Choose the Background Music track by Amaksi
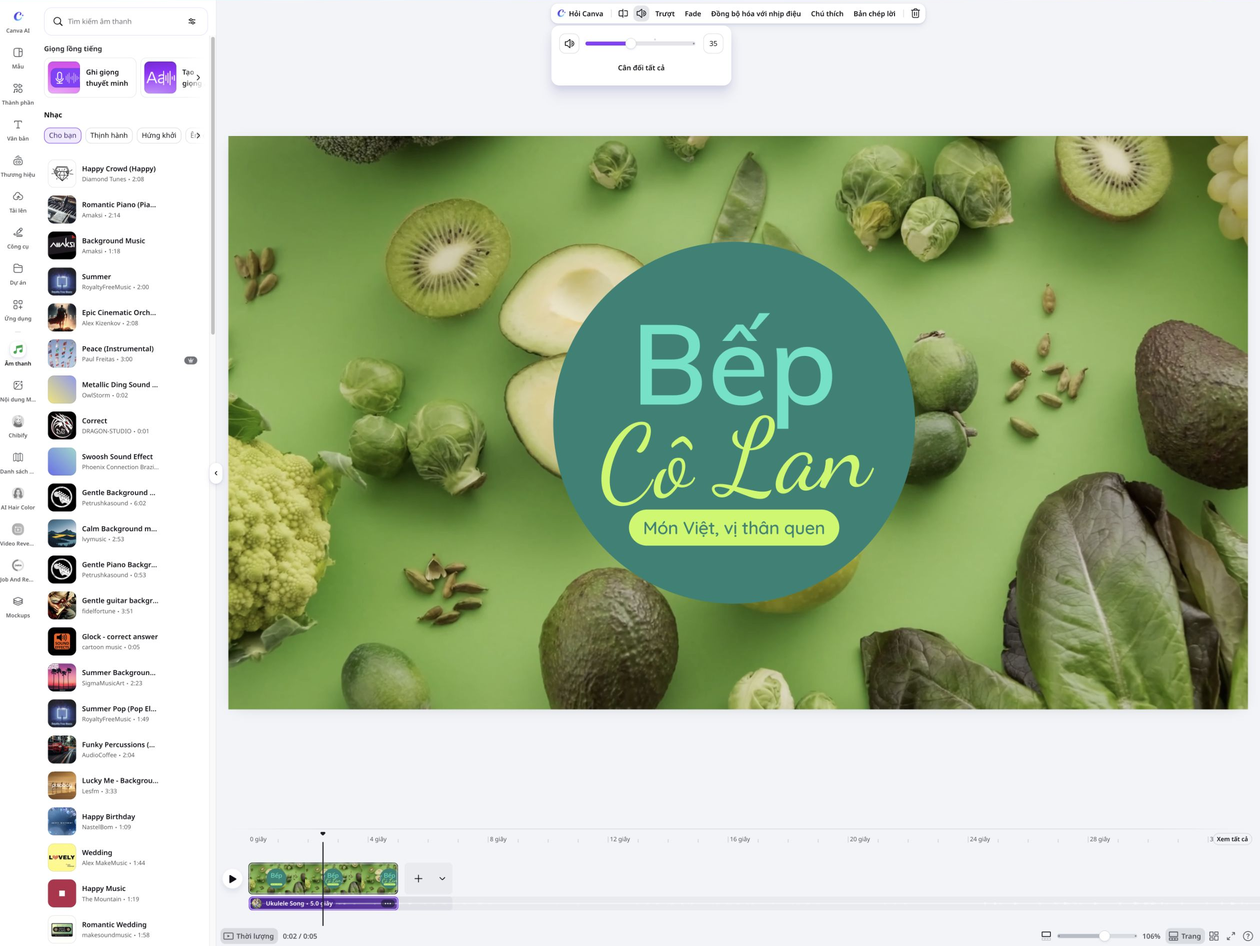Image resolution: width=1260 pixels, height=946 pixels. 121,246
